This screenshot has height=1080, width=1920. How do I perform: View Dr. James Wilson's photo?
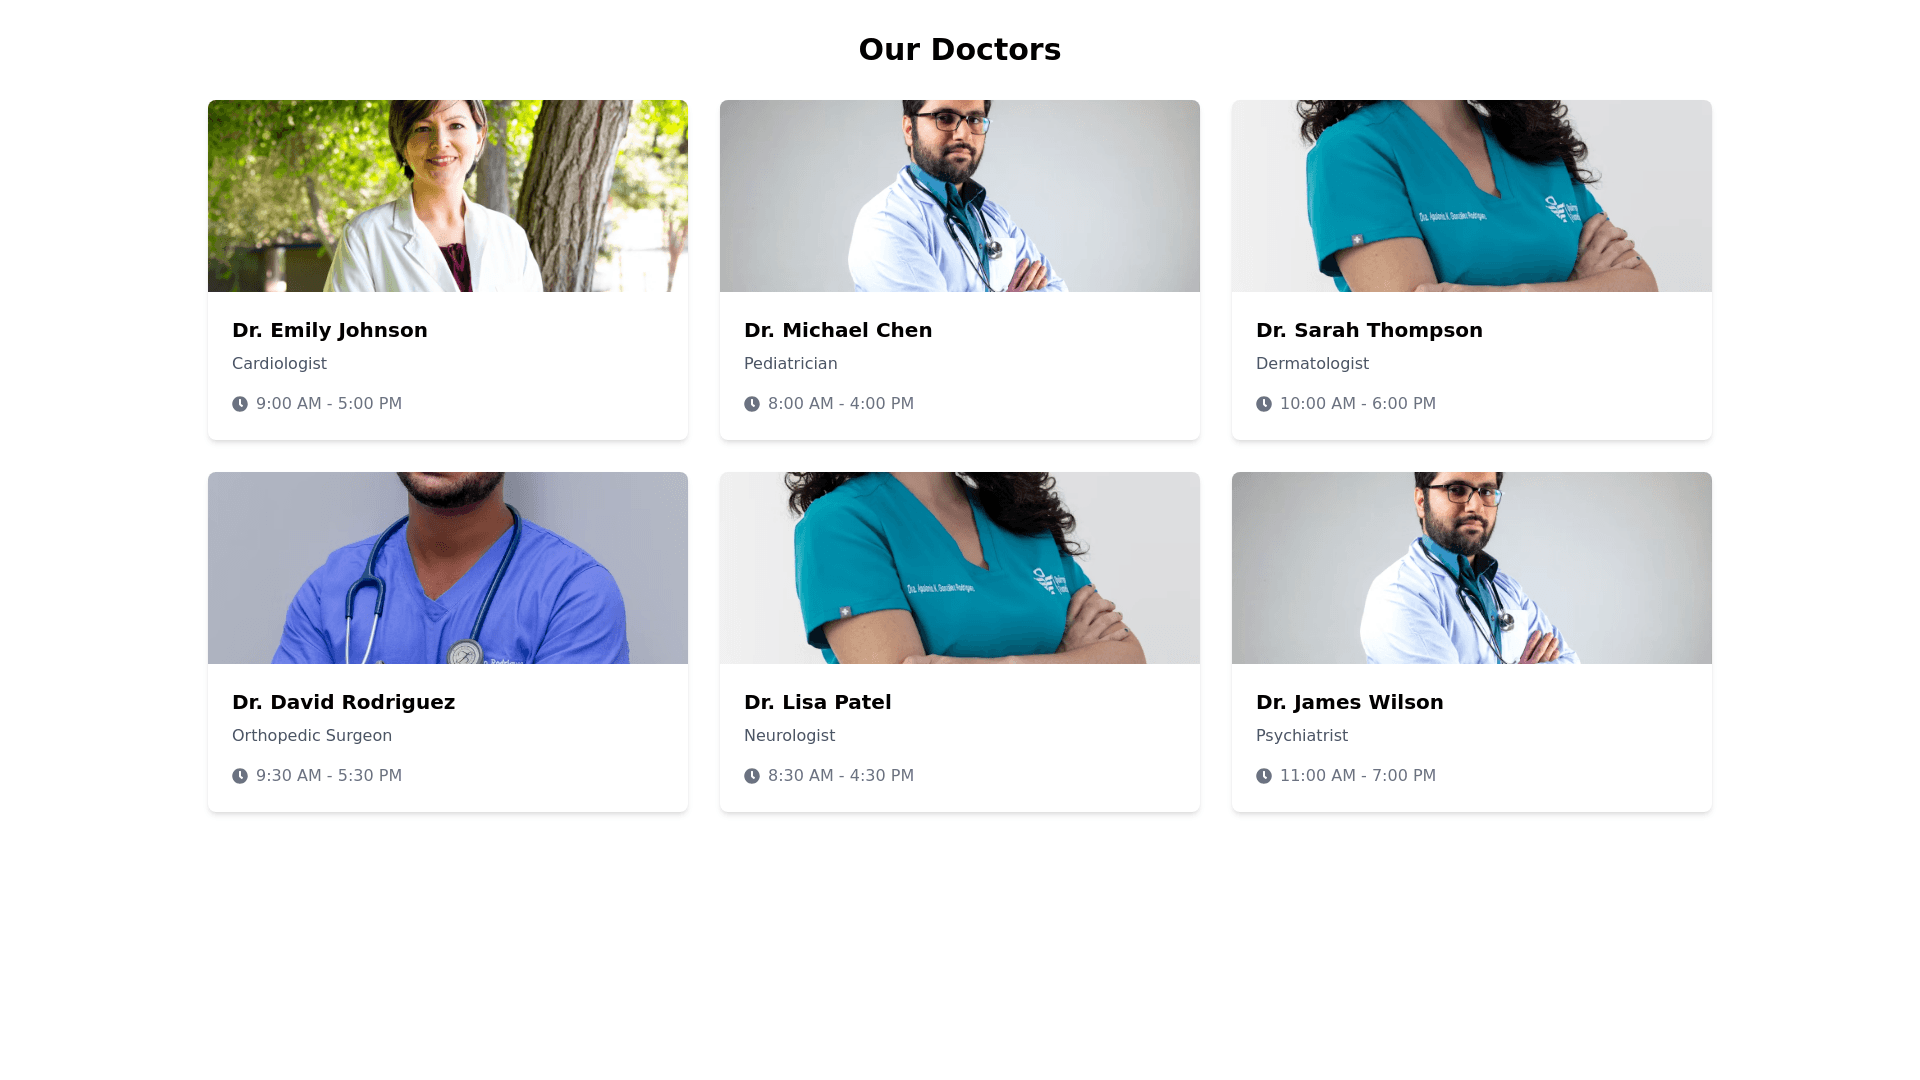1472,568
